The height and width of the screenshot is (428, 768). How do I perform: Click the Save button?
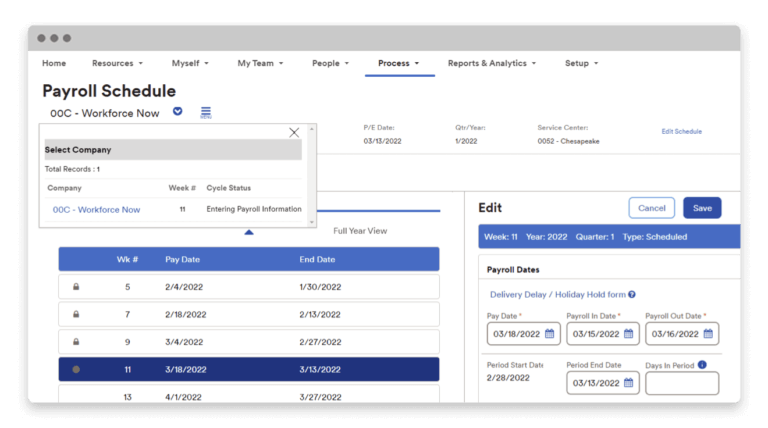(702, 208)
